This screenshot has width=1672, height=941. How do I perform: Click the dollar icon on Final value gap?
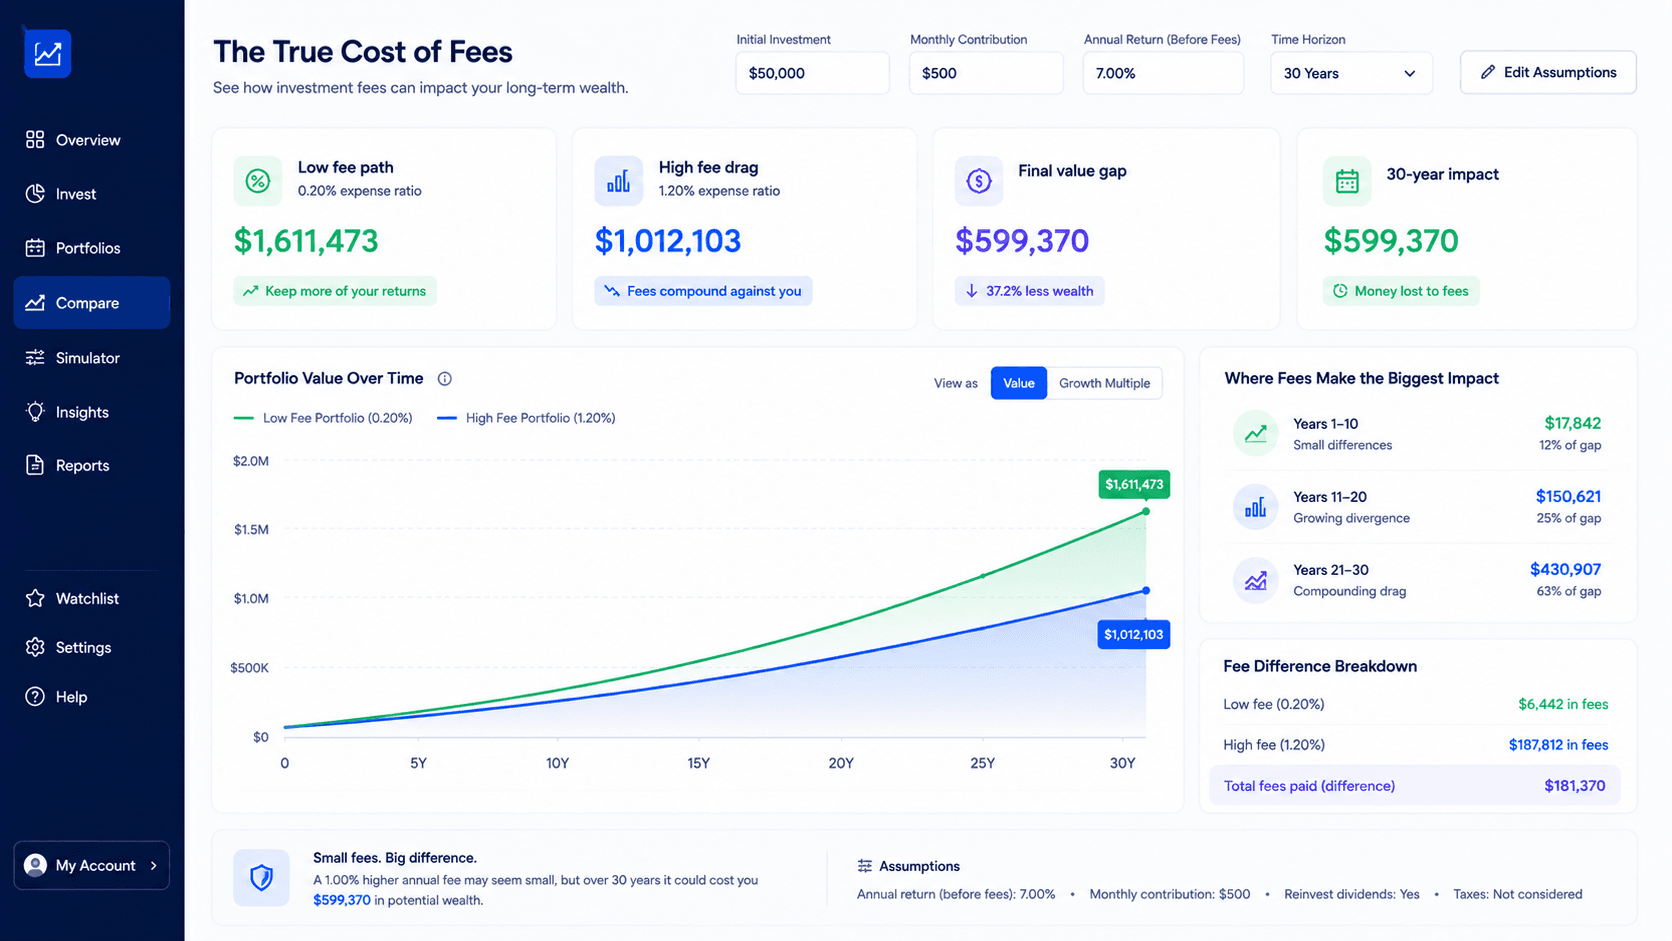pyautogui.click(x=979, y=181)
